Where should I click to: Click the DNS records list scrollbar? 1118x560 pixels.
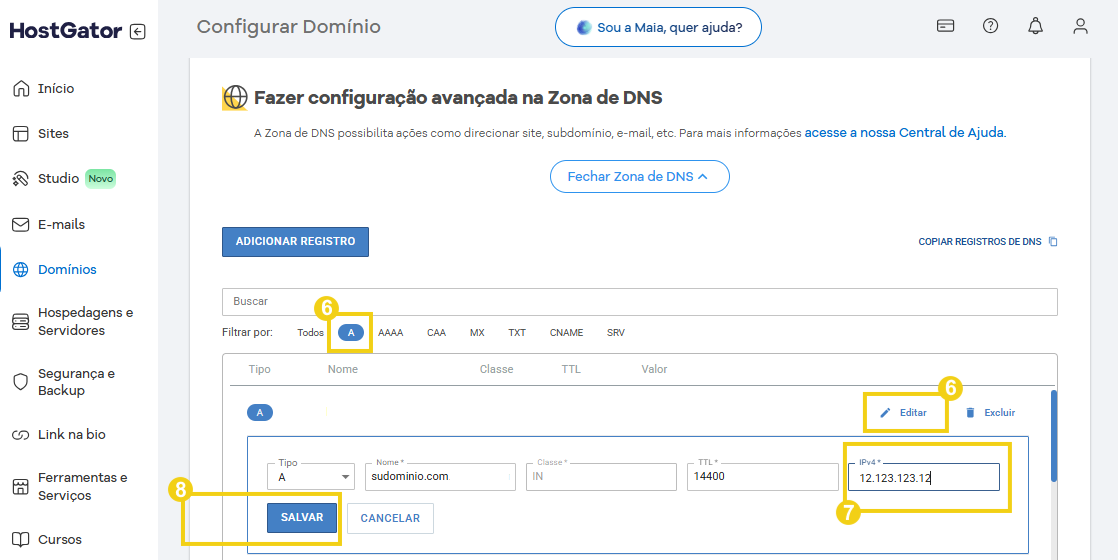1054,435
